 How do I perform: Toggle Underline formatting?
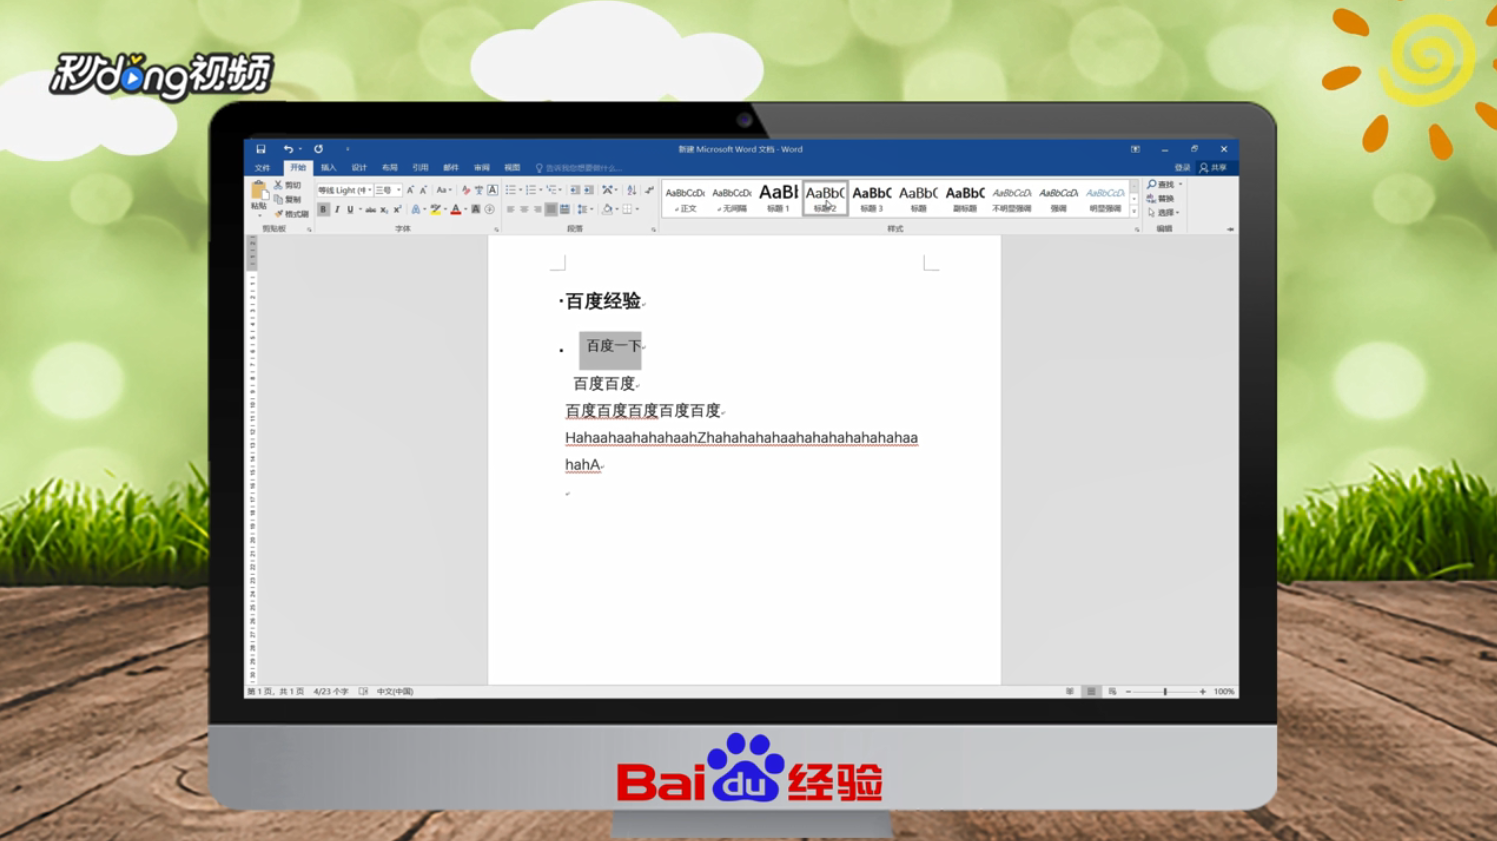tap(350, 209)
